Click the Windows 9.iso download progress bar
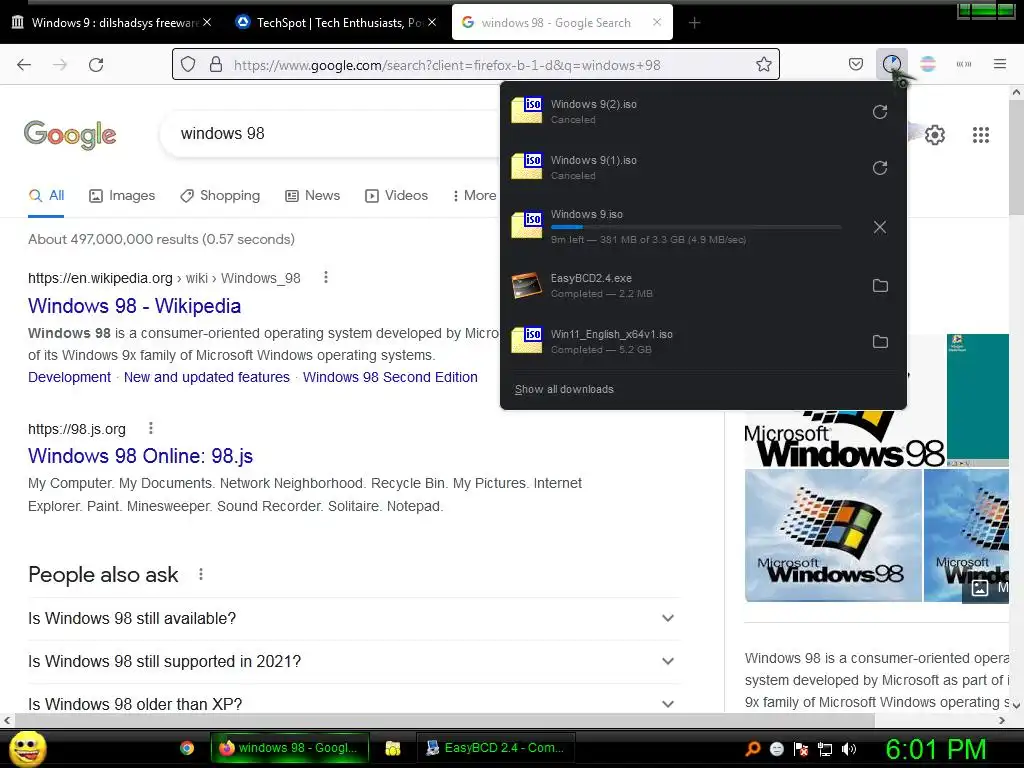 click(x=696, y=227)
